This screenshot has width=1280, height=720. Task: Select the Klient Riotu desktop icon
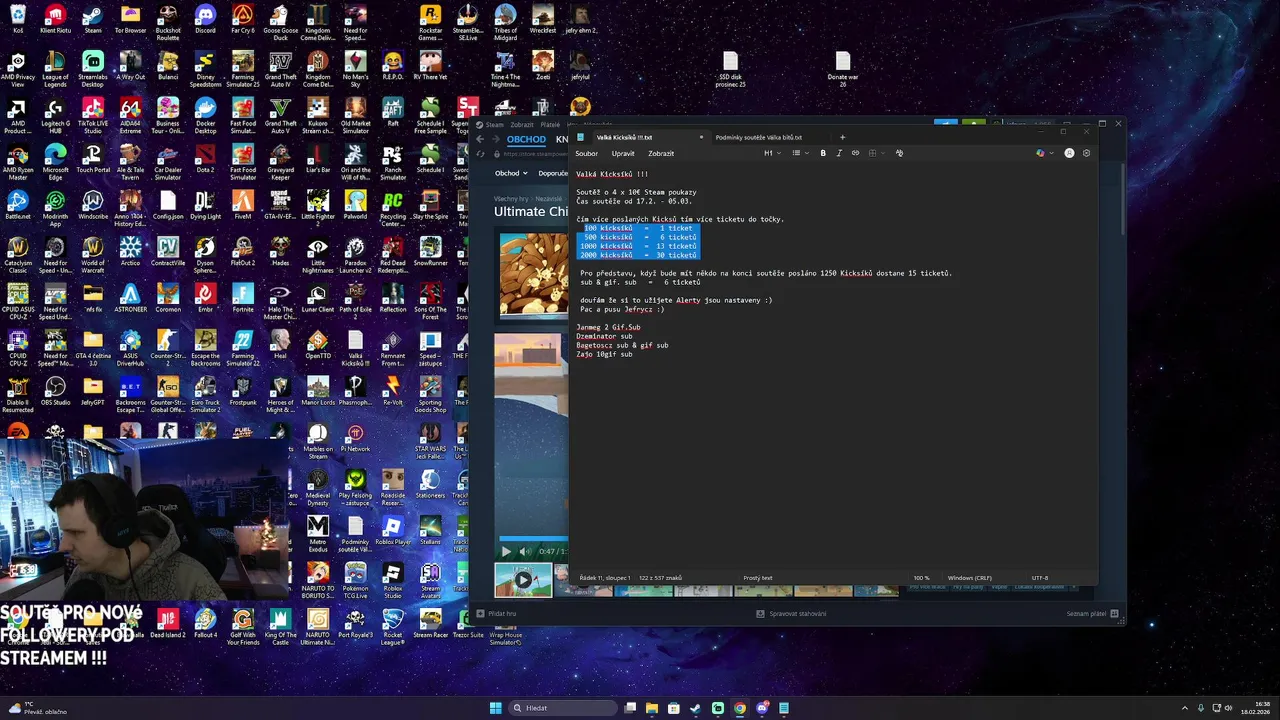tap(55, 19)
